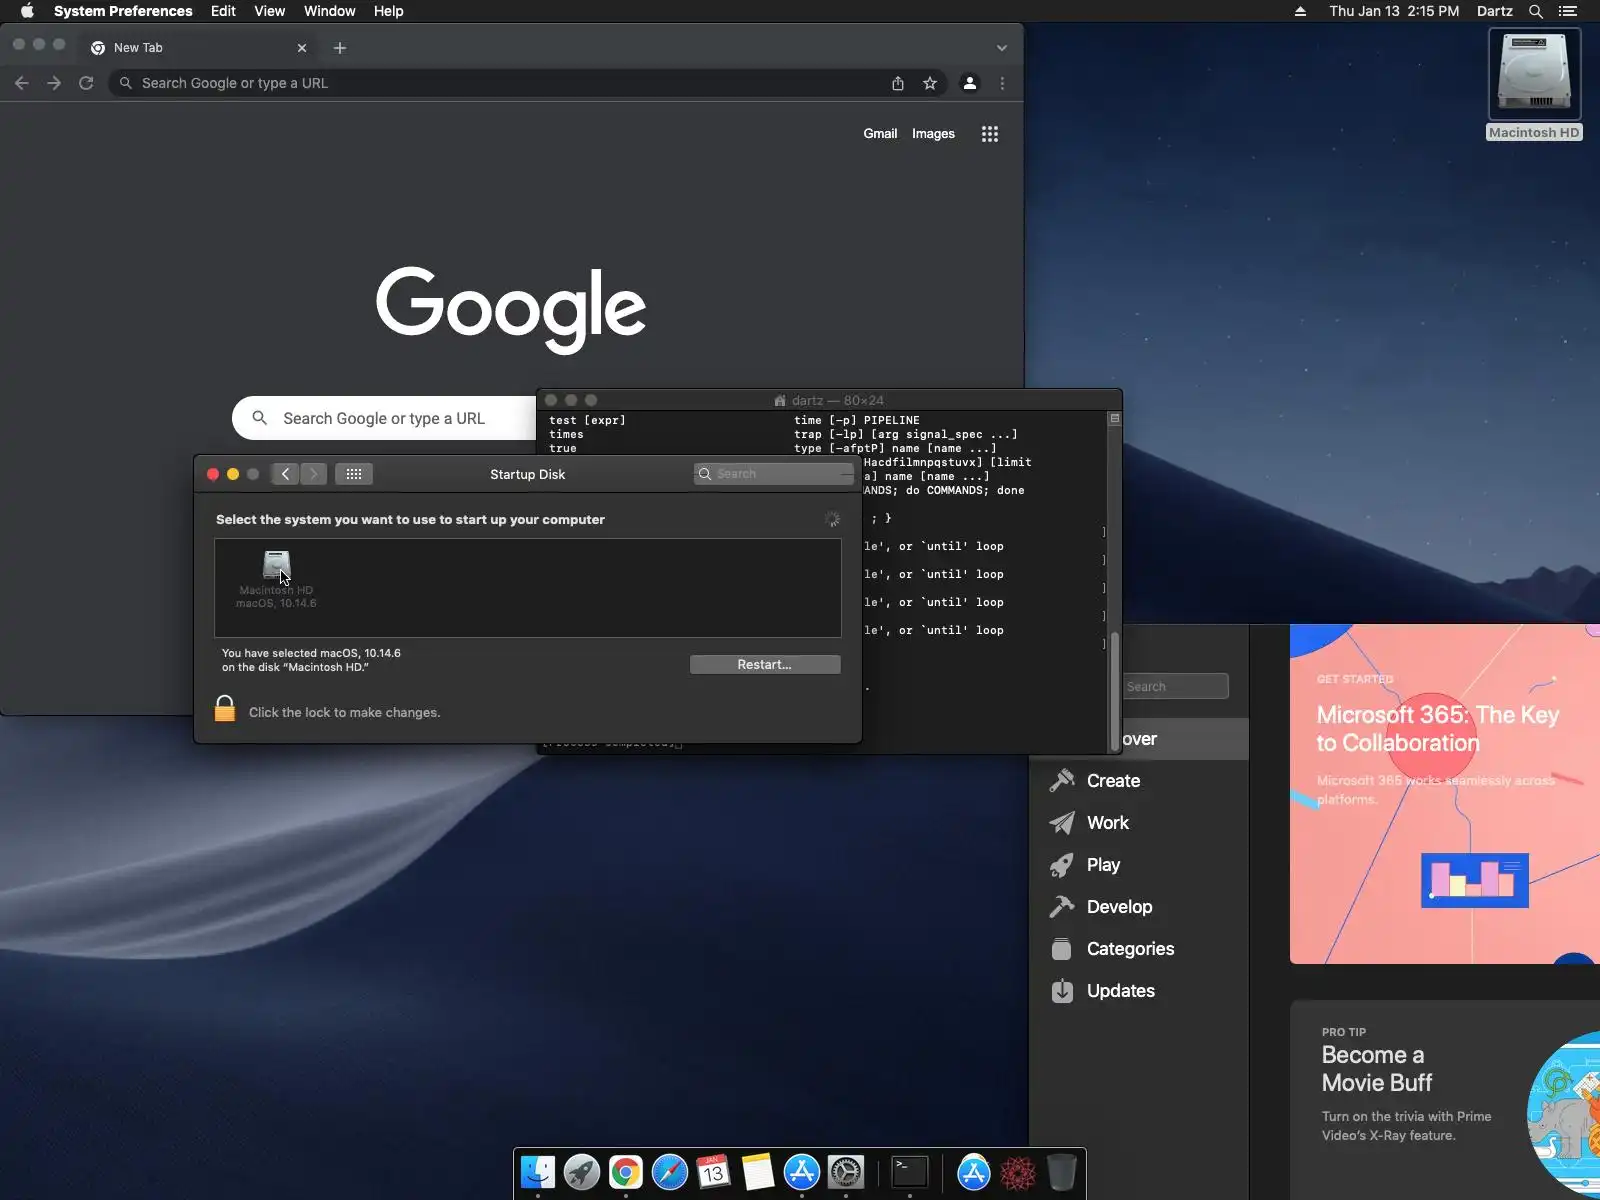1600x1200 pixels.
Task: Open Finder from the Dock
Action: pyautogui.click(x=538, y=1172)
